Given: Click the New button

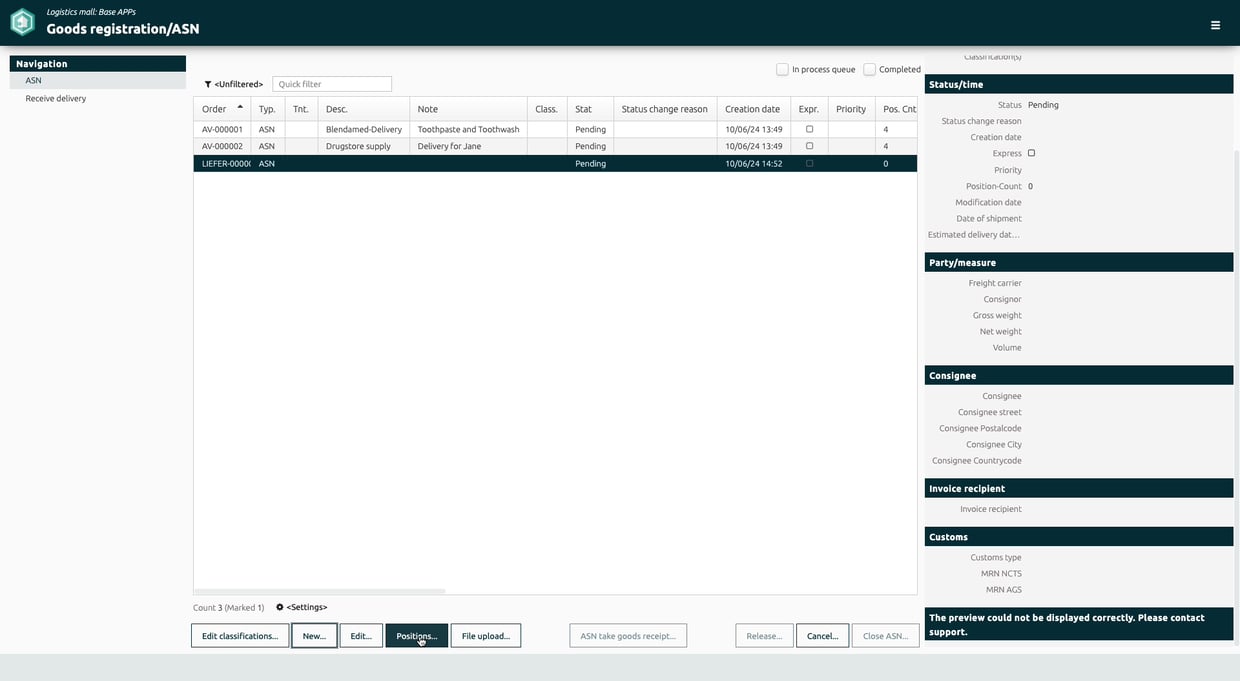Looking at the screenshot, I should pyautogui.click(x=314, y=636).
